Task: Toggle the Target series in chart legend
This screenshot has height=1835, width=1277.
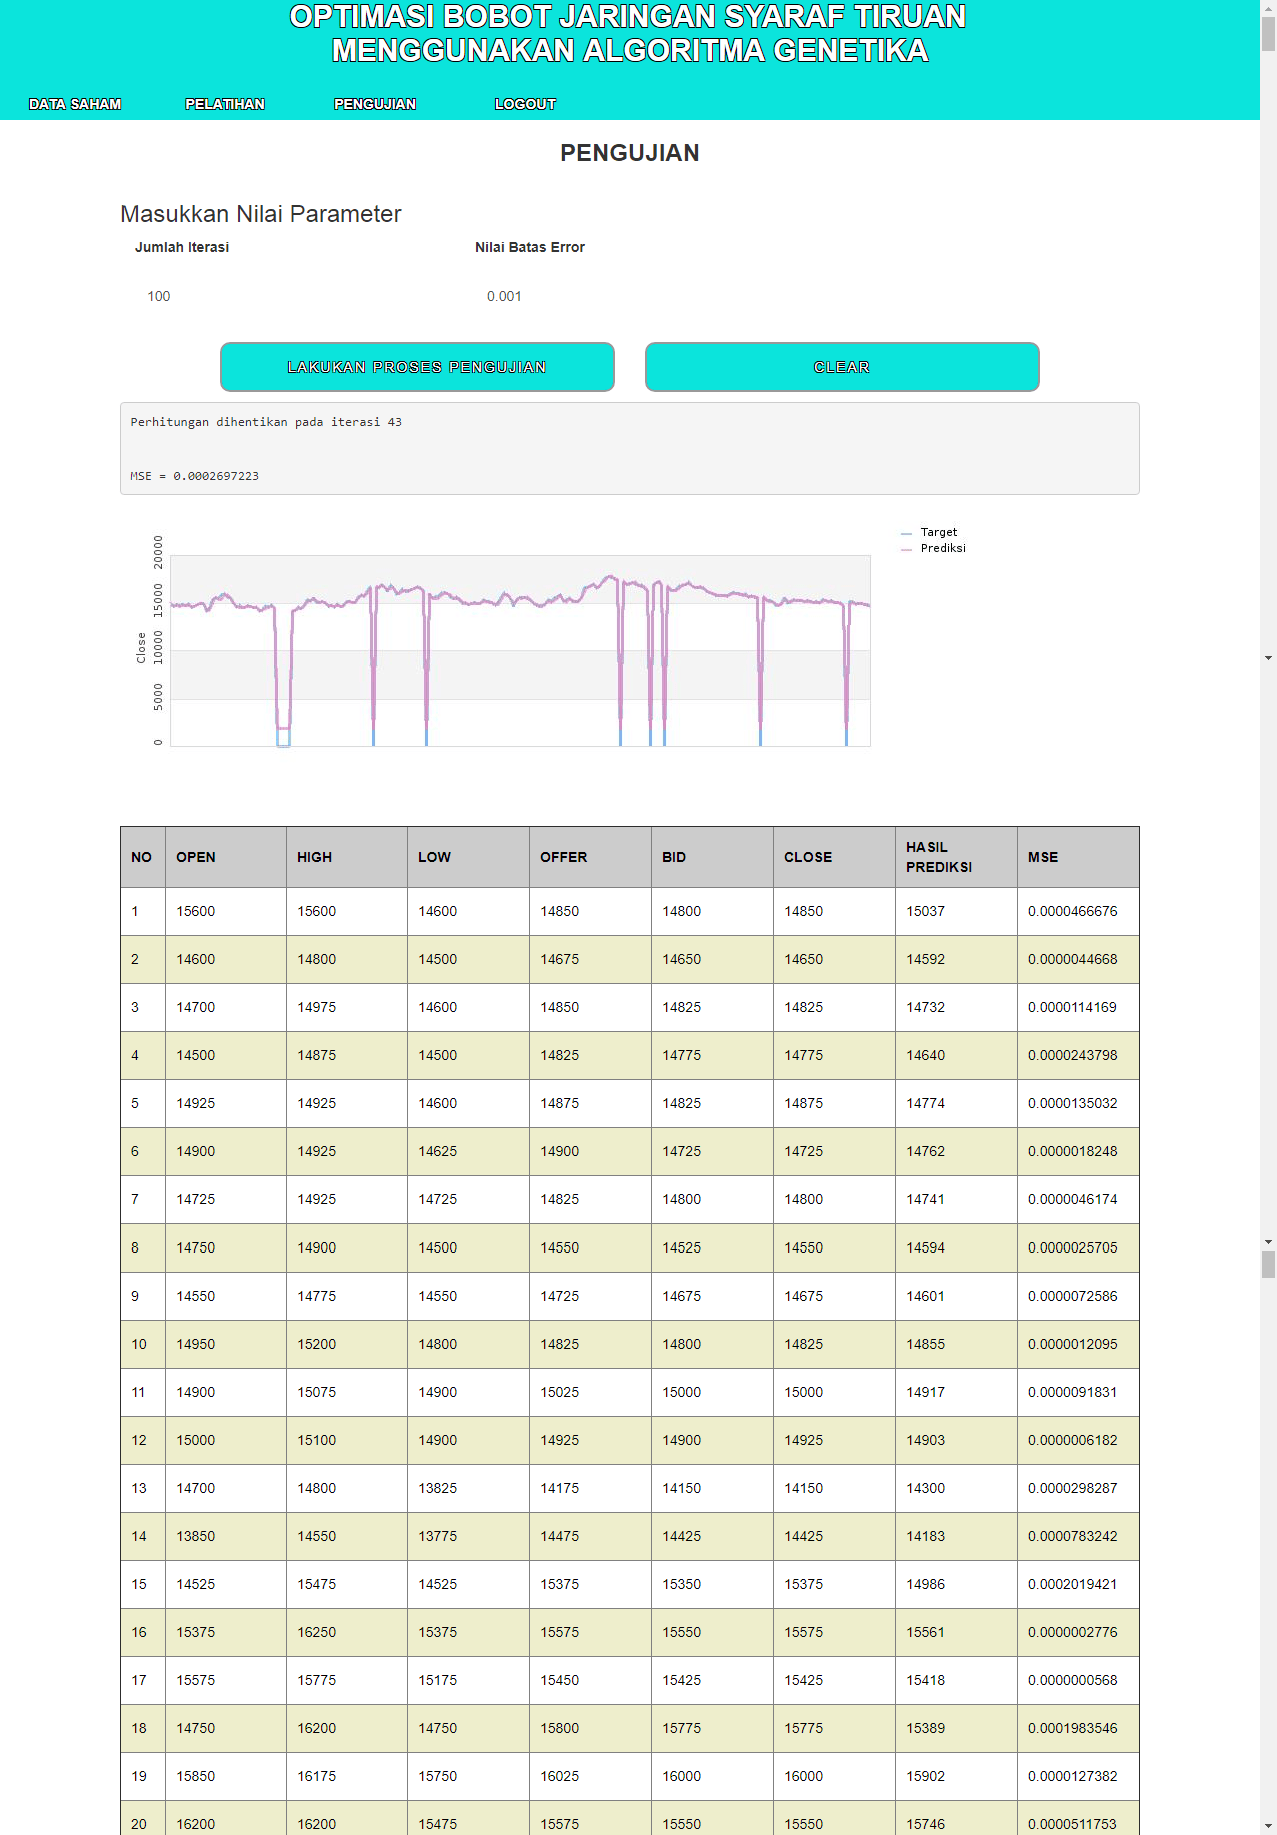Action: tap(938, 532)
